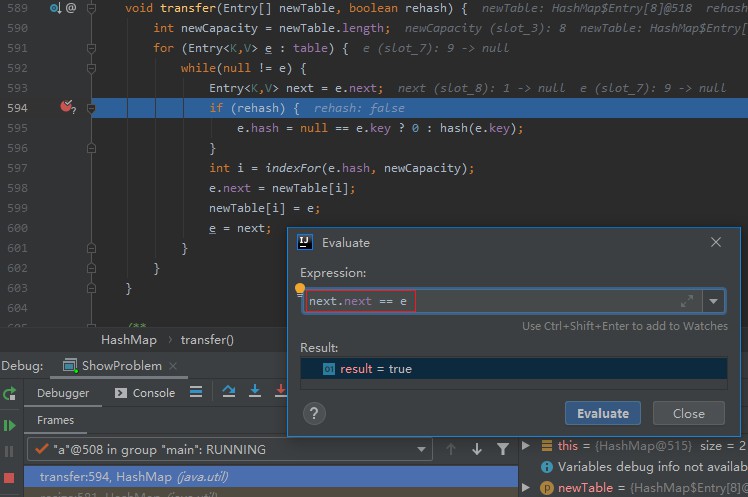Click the fold end marker on line 603
The width and height of the screenshot is (748, 497).
(92, 288)
